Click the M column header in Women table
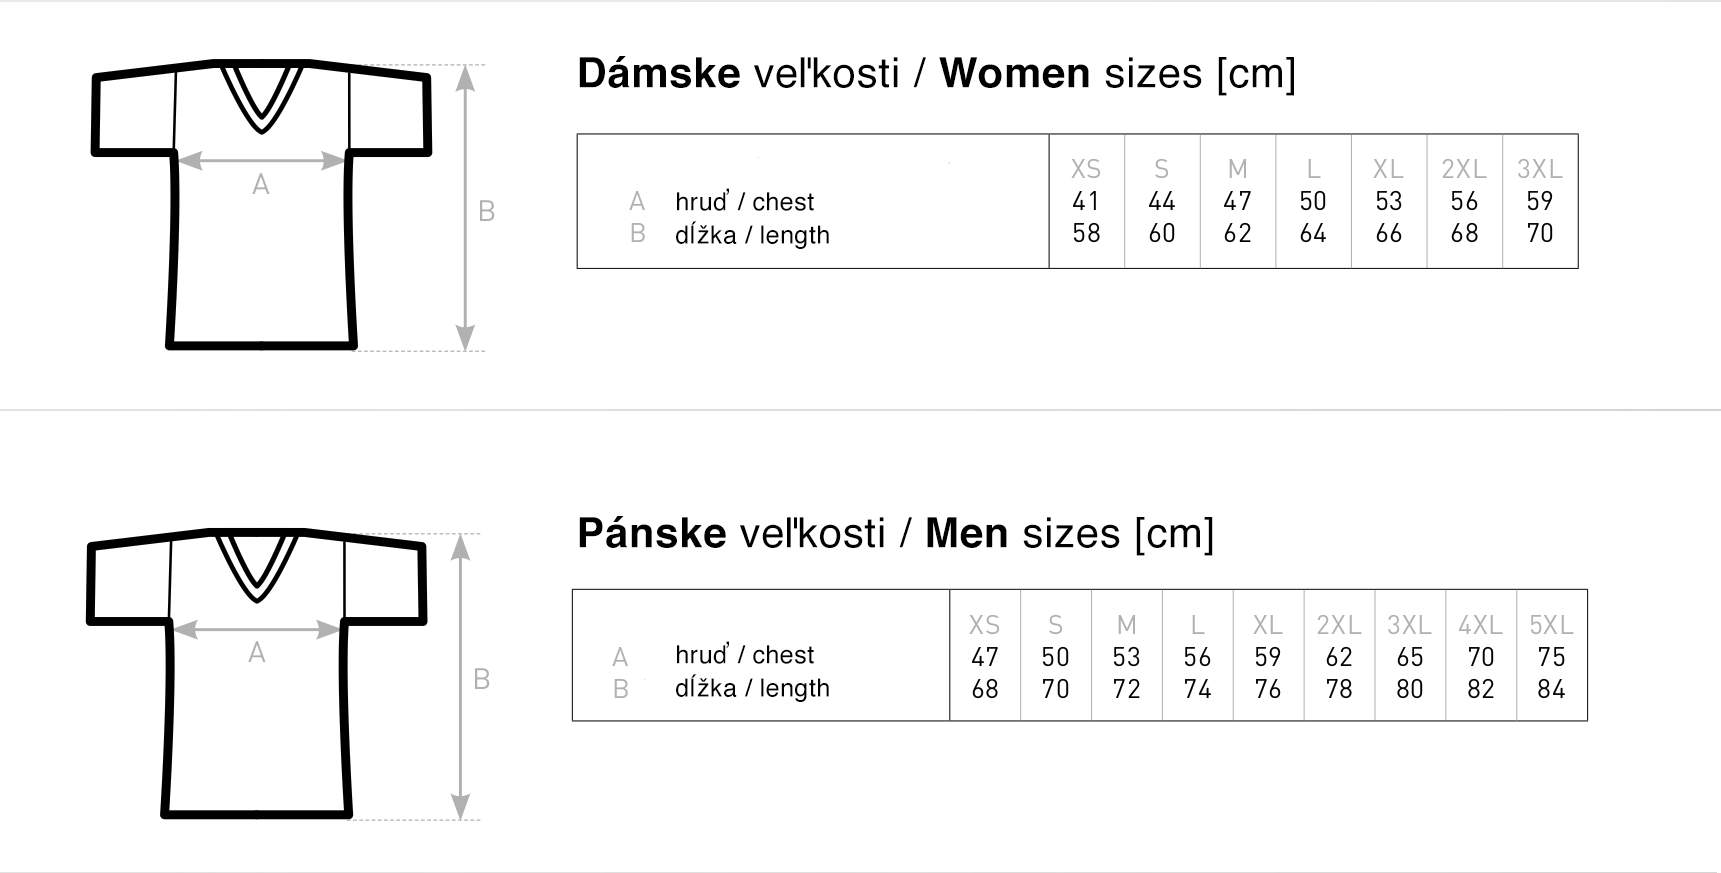 1237,169
